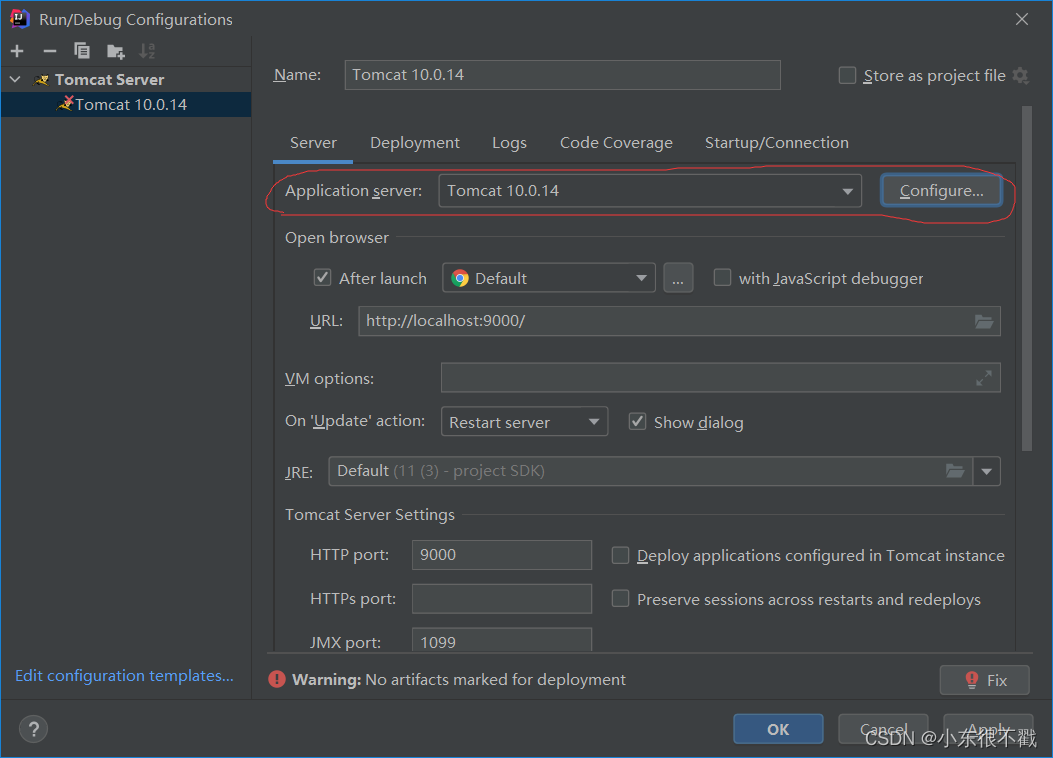Click the folder icon in JRE field

click(x=955, y=471)
